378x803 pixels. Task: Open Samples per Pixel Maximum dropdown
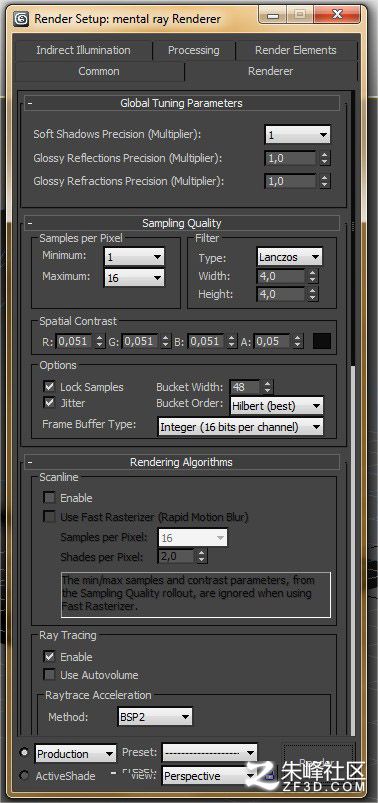click(134, 278)
